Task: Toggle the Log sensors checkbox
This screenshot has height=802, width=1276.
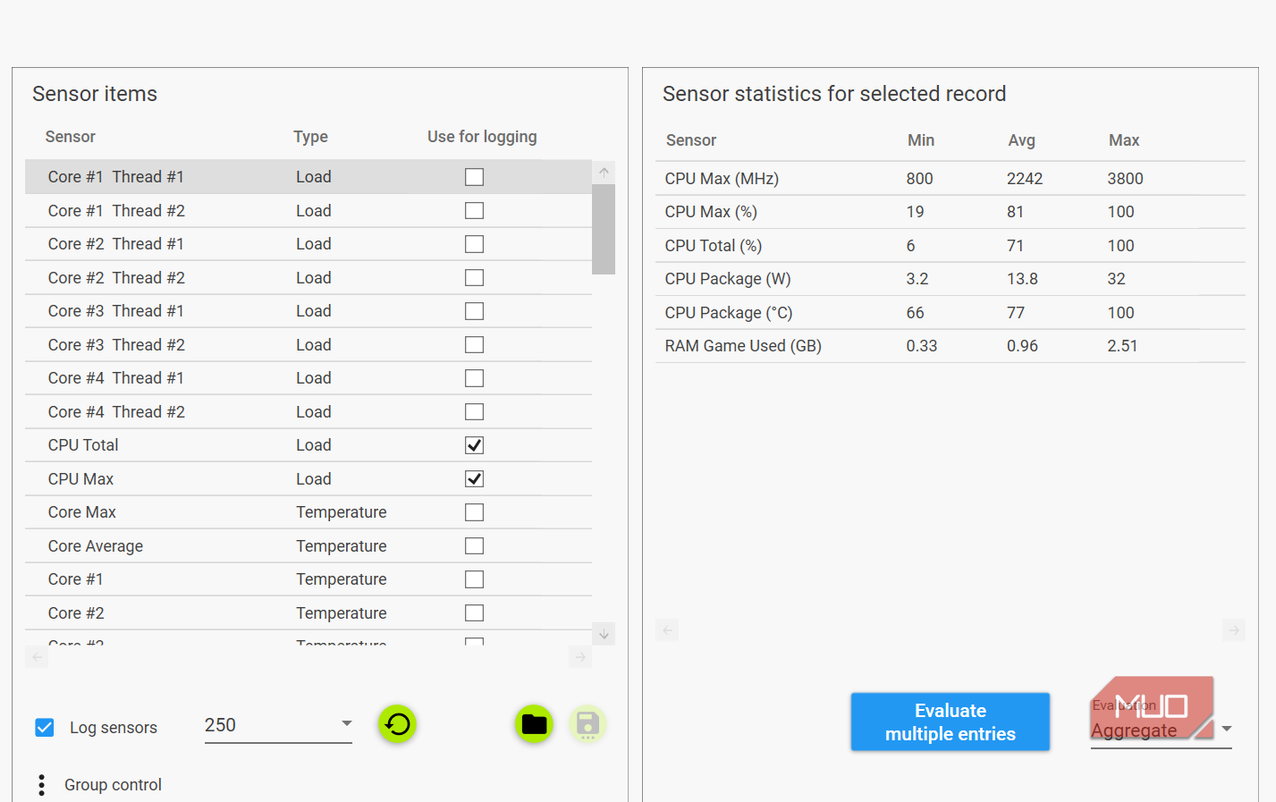Action: click(44, 727)
